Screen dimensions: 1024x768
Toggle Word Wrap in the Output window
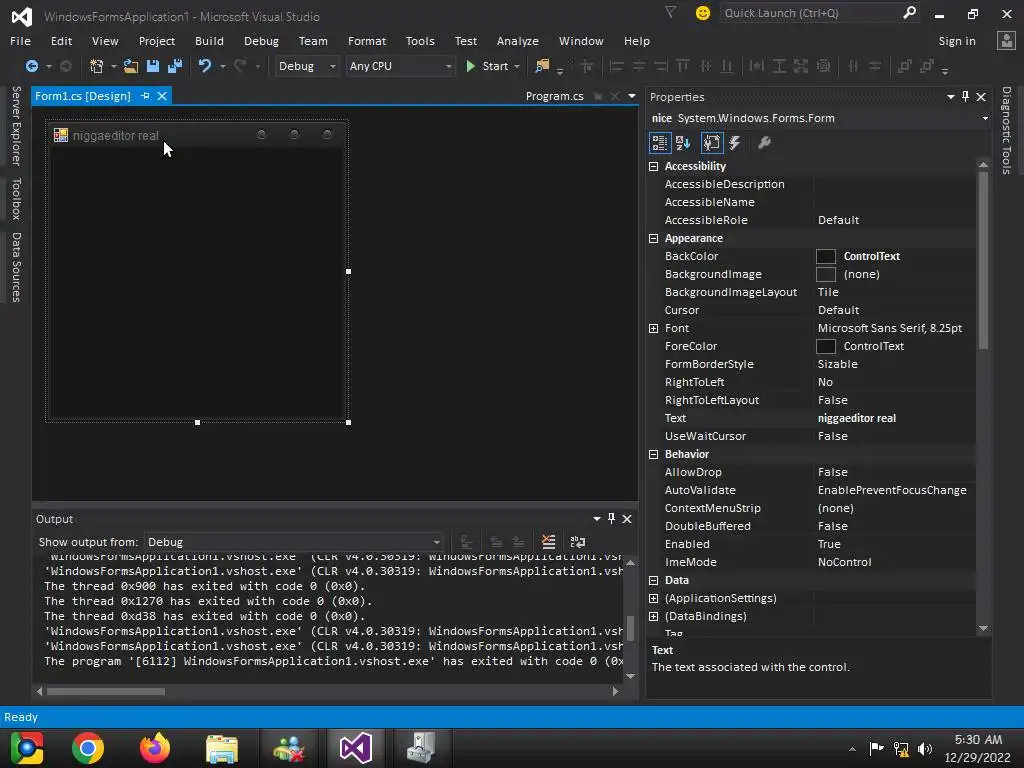click(578, 541)
